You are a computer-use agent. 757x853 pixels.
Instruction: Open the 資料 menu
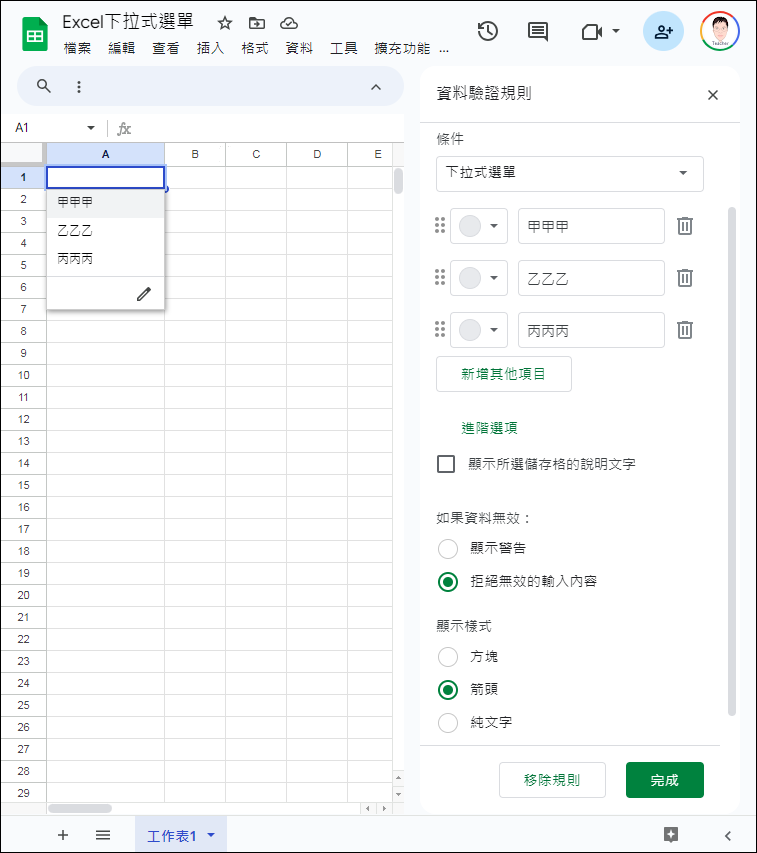pyautogui.click(x=299, y=48)
